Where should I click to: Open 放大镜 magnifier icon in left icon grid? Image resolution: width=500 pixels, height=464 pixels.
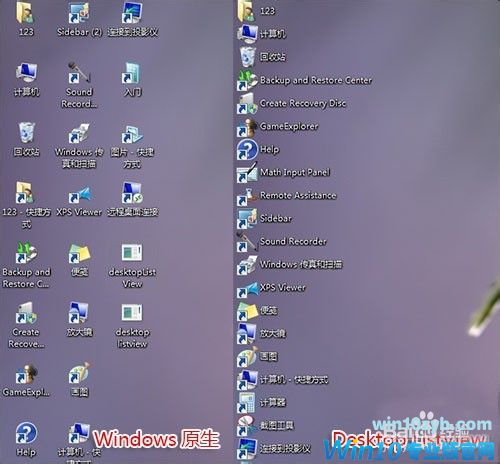tap(79, 313)
